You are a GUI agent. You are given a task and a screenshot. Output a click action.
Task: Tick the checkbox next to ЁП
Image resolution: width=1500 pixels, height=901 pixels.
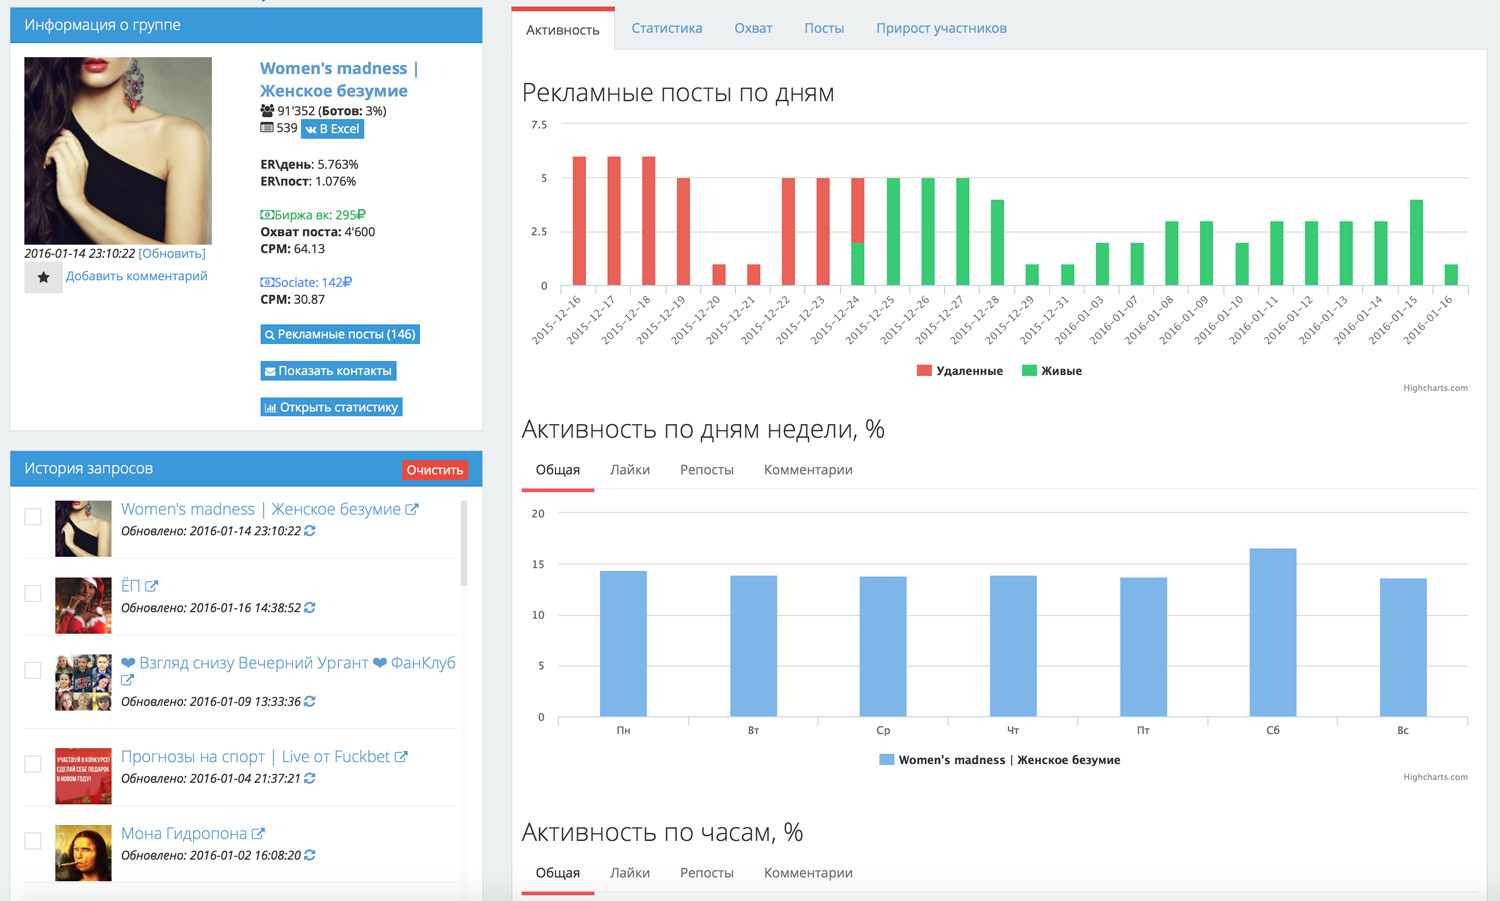(33, 593)
